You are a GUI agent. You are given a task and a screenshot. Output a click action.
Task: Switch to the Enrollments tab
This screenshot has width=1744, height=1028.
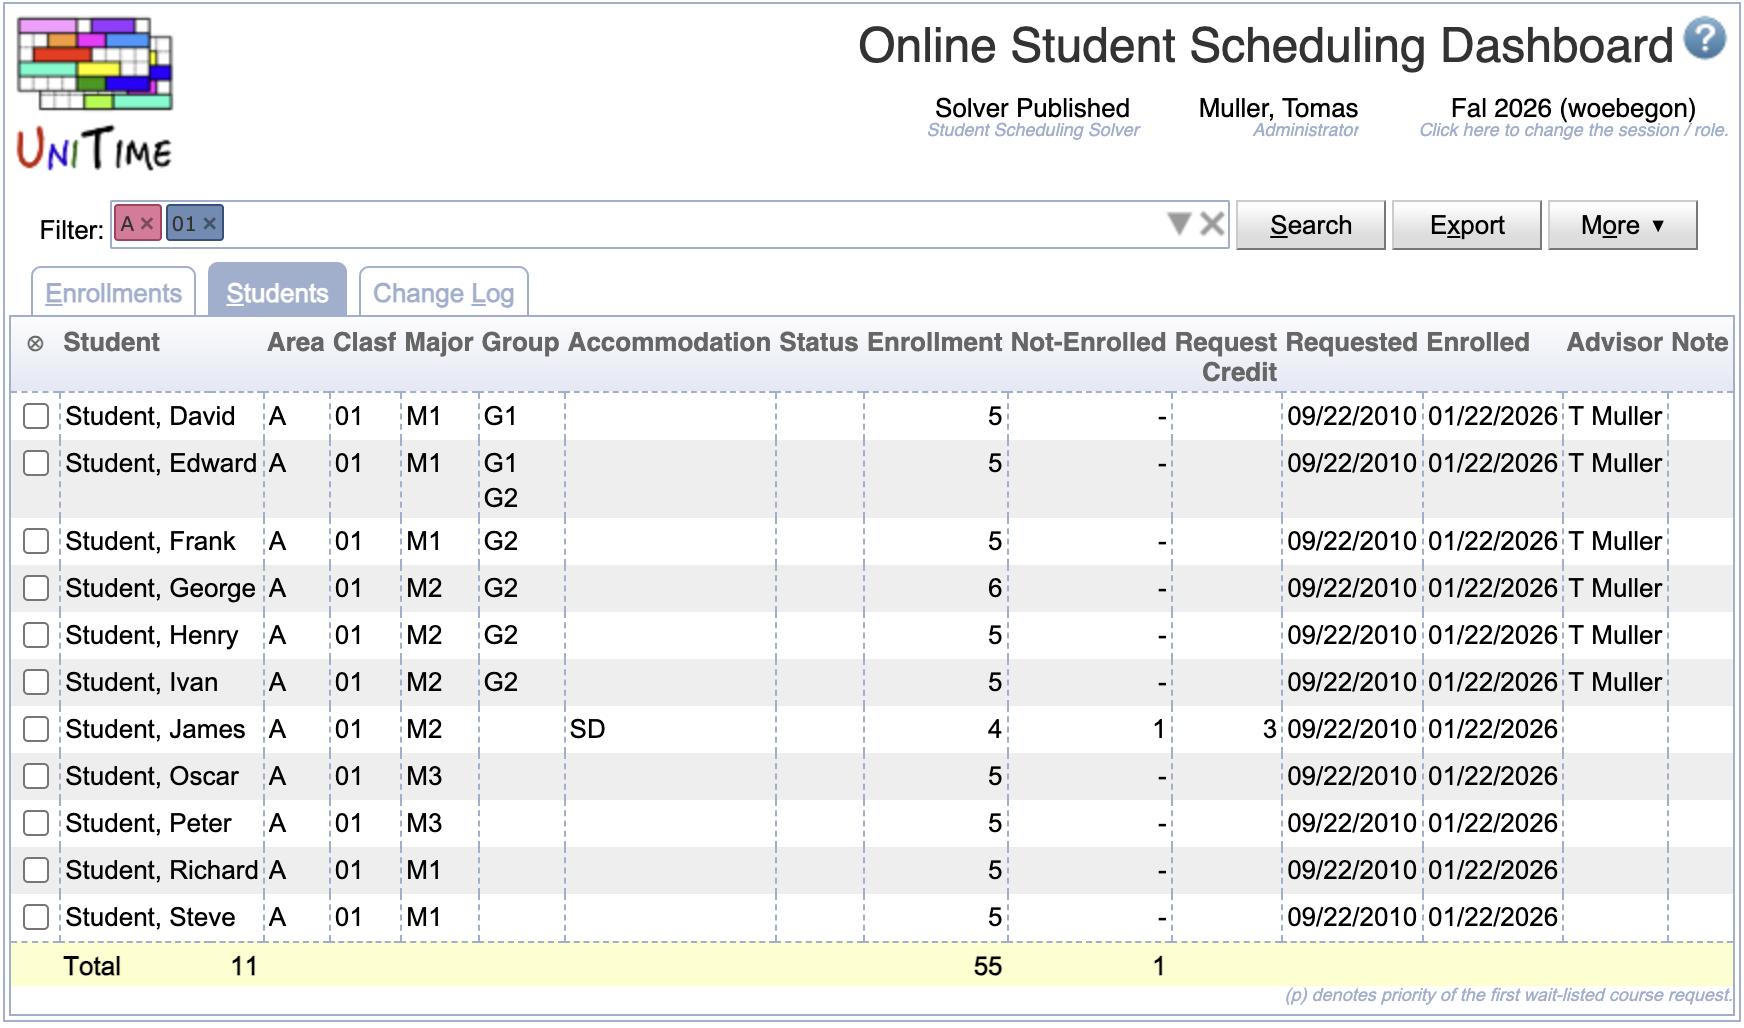coord(112,292)
